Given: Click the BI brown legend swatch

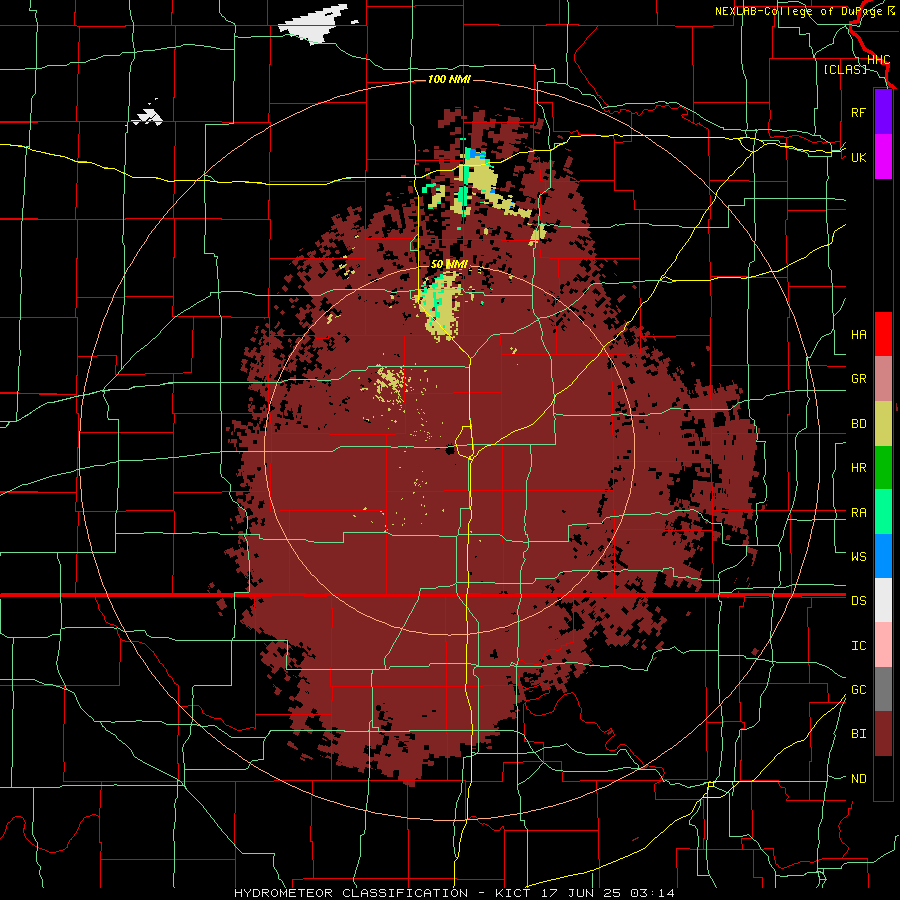Looking at the screenshot, I should (x=883, y=734).
